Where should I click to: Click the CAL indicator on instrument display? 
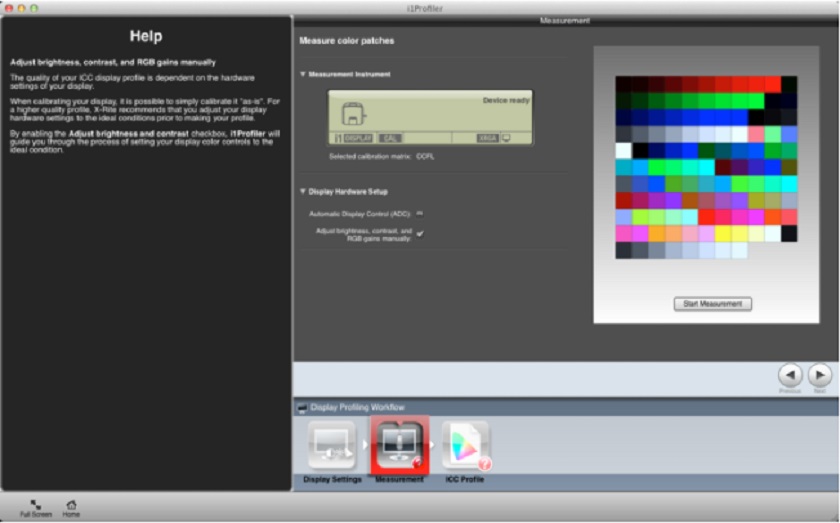click(390, 138)
